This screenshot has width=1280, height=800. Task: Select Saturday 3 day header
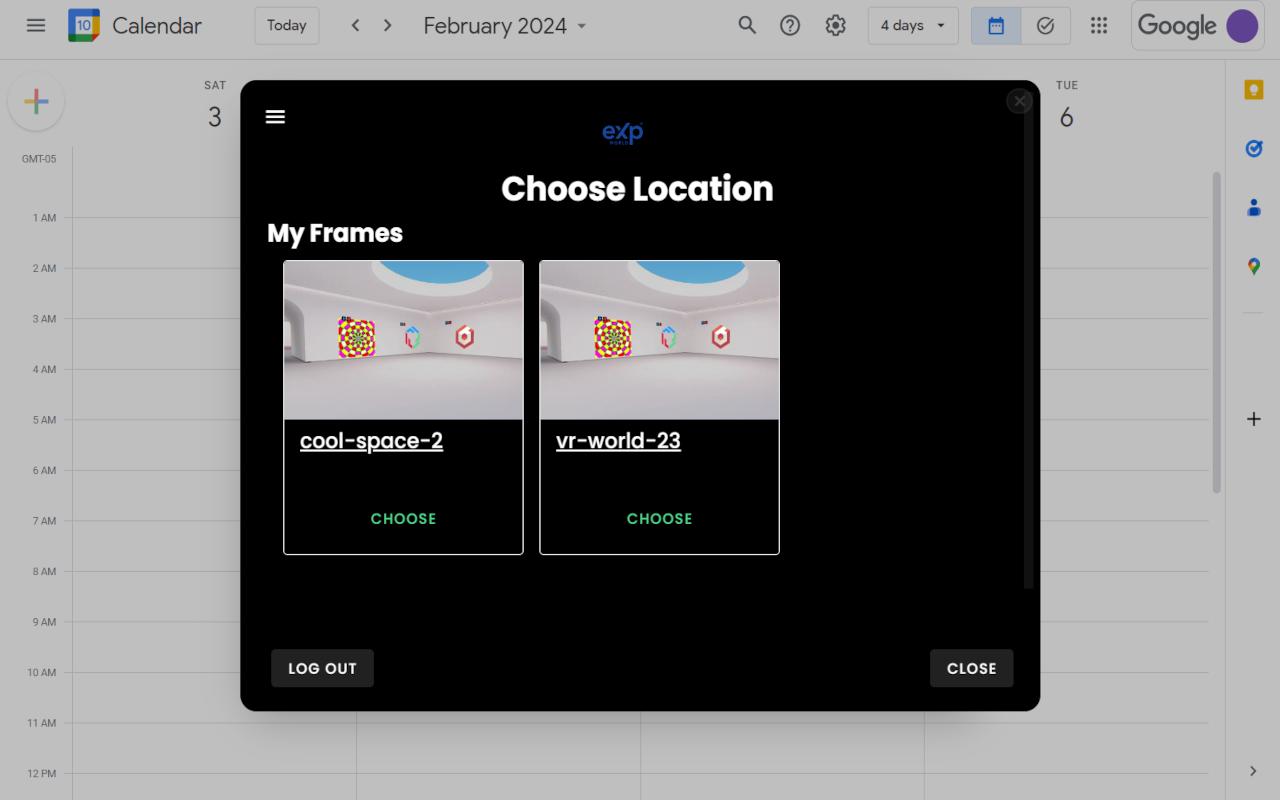[x=215, y=107]
